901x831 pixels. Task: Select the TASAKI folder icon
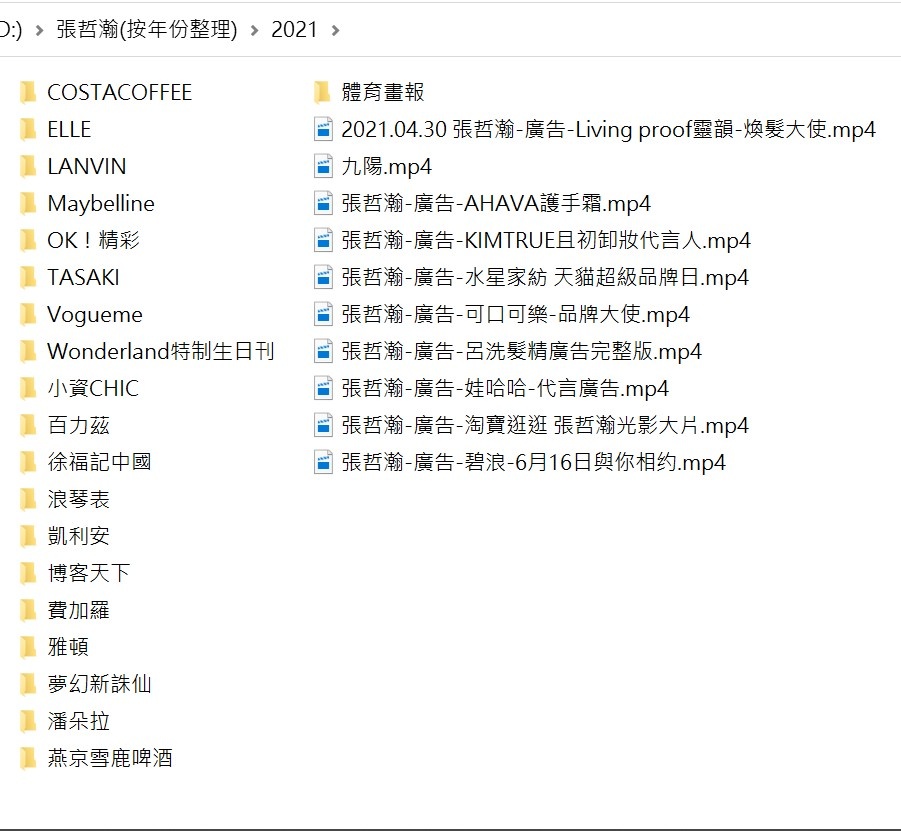[x=28, y=278]
